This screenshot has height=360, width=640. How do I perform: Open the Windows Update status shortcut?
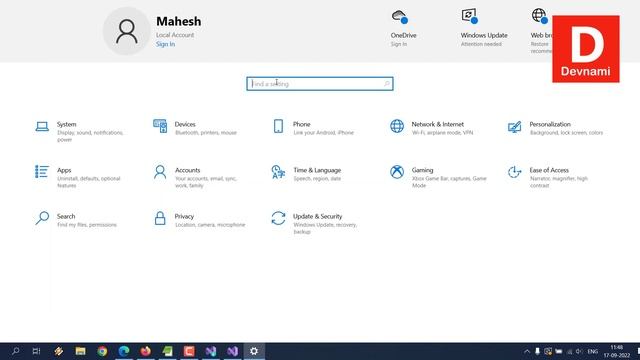484,28
